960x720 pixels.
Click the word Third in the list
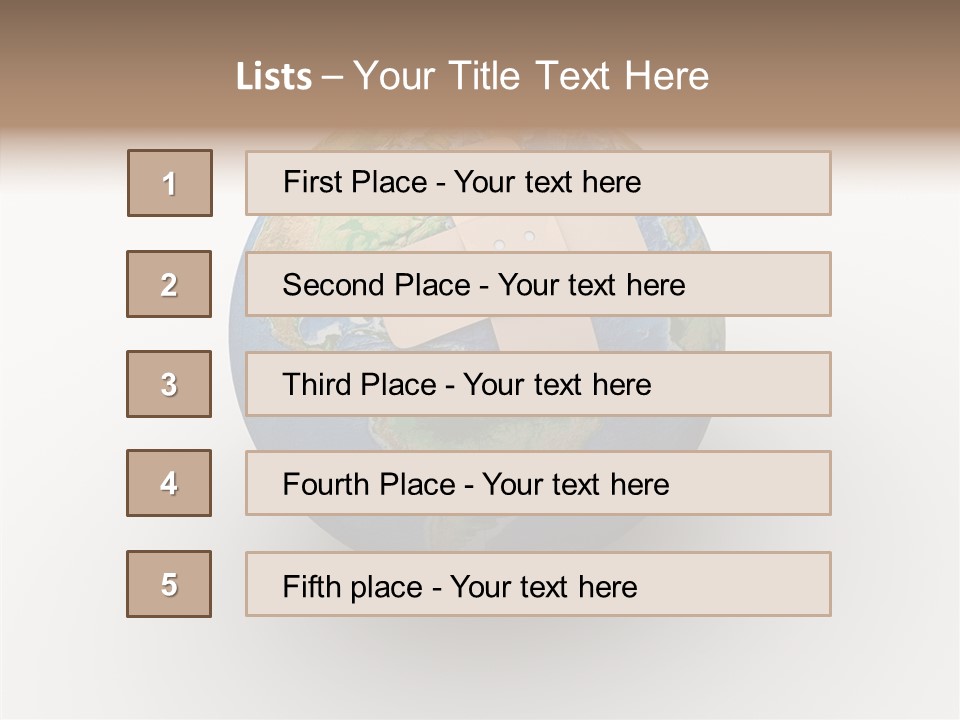[x=317, y=385]
